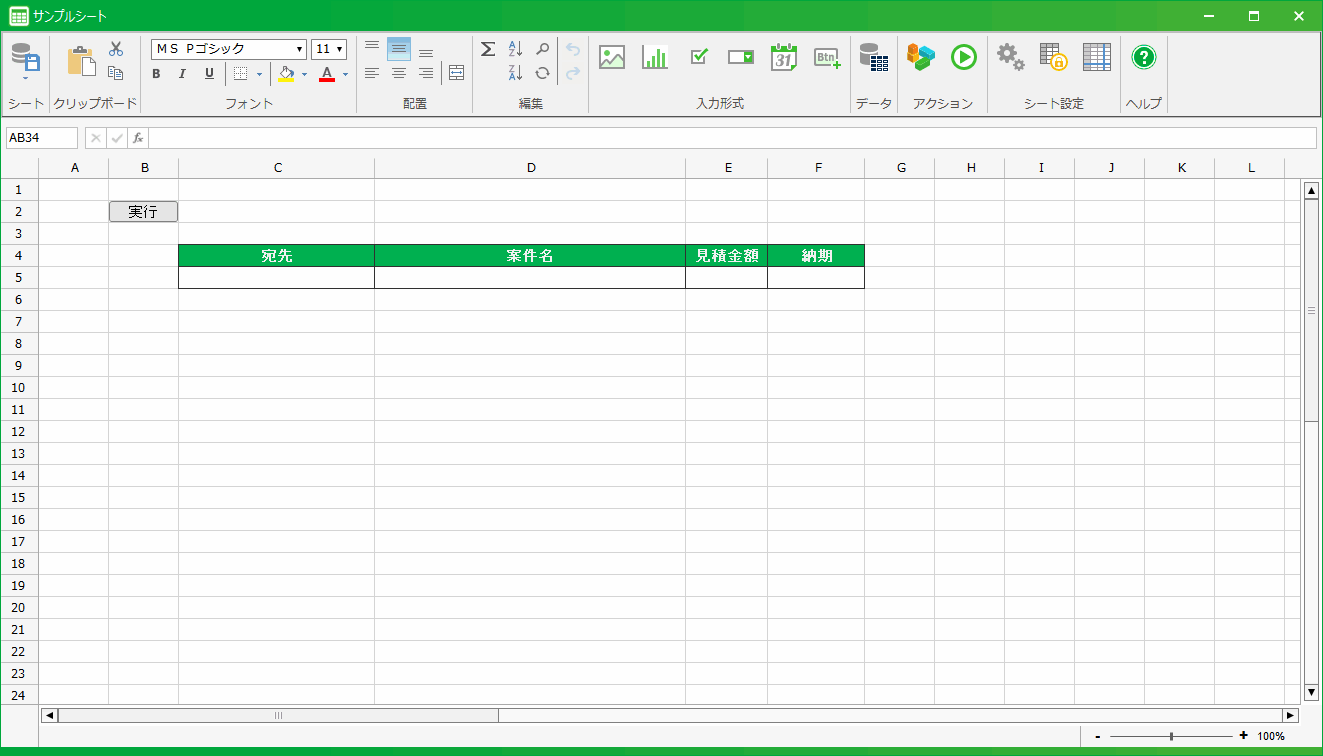
Task: Add a button control with the Btn icon
Action: [x=827, y=57]
